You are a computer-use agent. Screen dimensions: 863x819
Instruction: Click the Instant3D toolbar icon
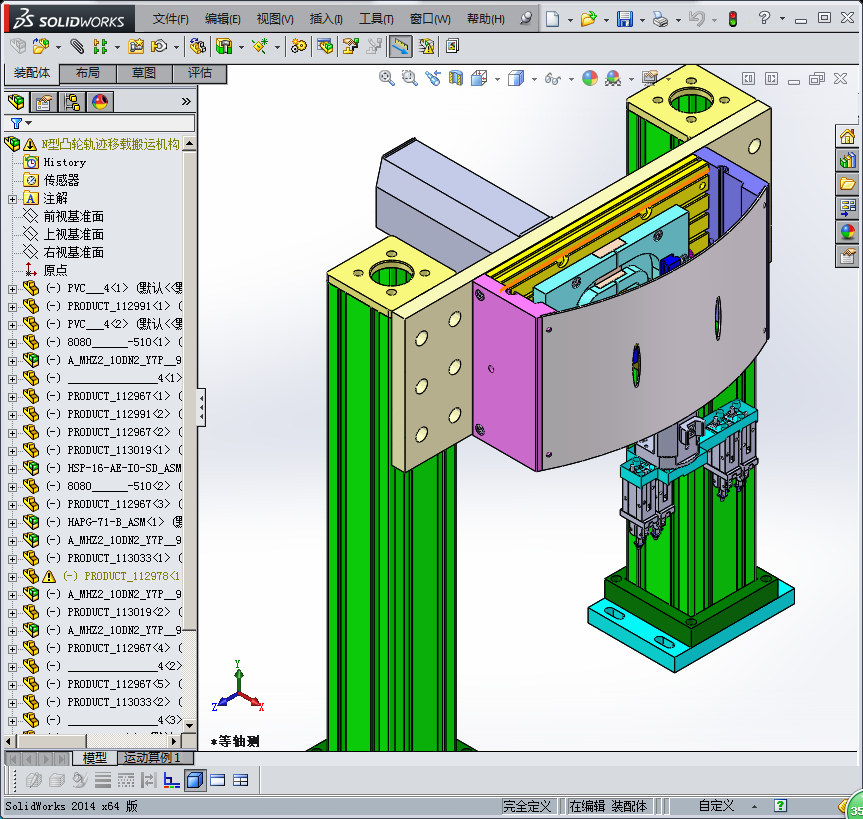click(401, 46)
